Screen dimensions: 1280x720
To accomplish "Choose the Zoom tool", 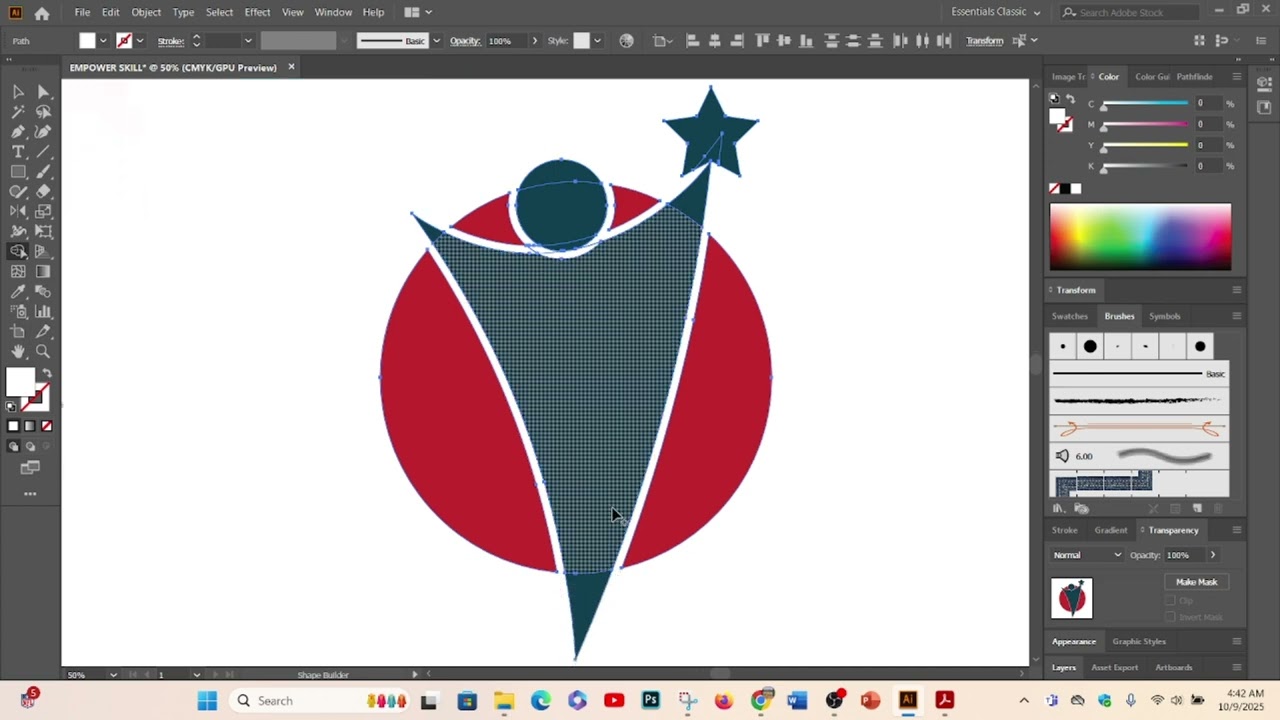I will [x=43, y=352].
